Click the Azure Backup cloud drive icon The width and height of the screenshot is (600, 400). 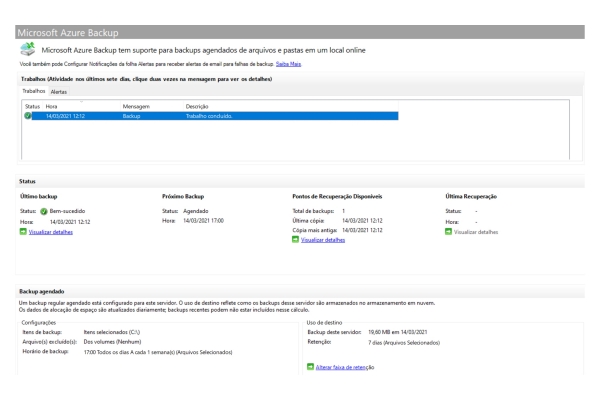28,49
